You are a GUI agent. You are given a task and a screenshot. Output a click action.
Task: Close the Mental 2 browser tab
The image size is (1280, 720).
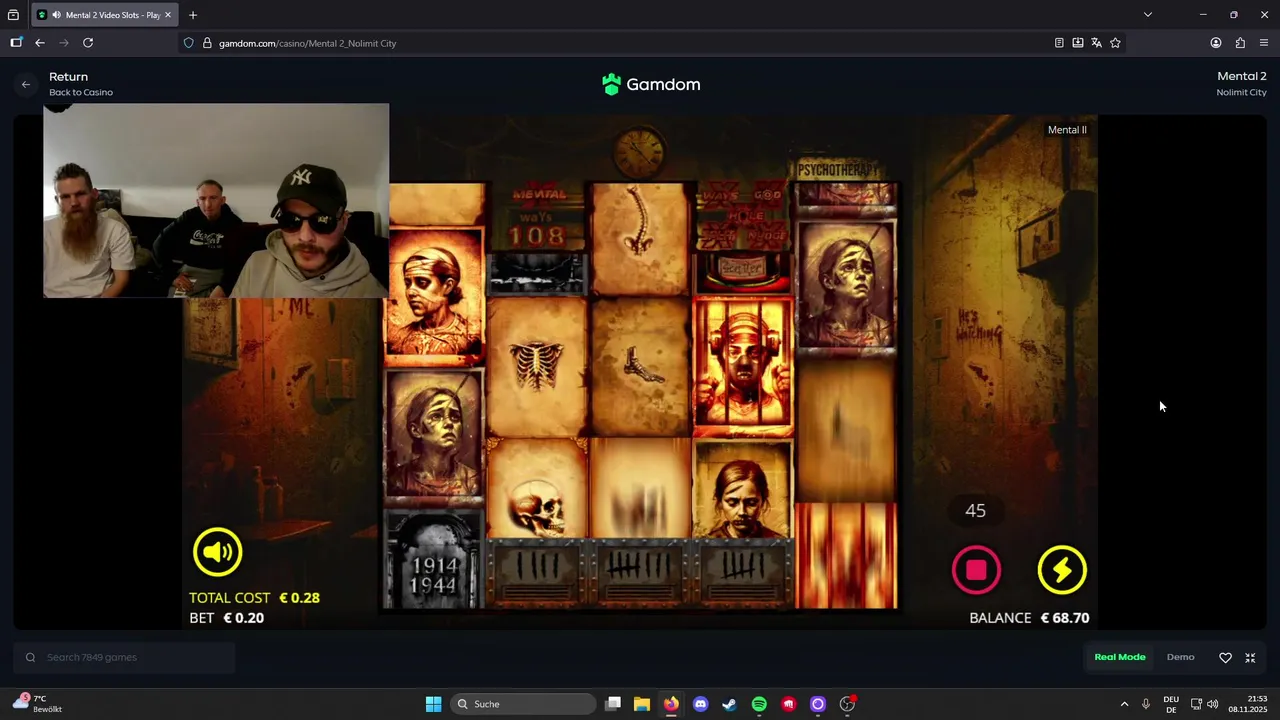pos(168,15)
